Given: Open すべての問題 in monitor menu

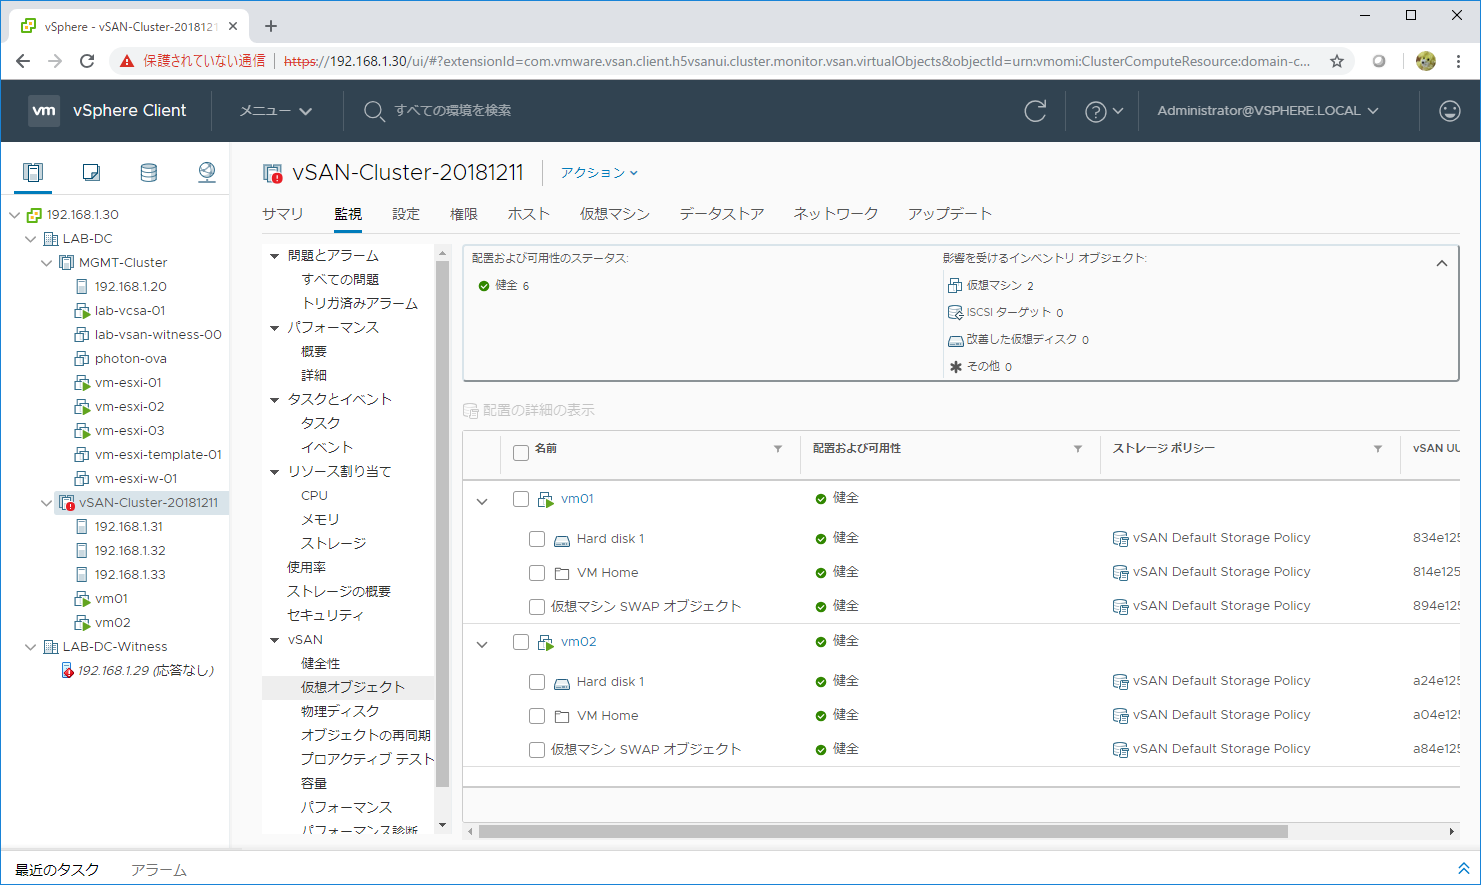Looking at the screenshot, I should pyautogui.click(x=340, y=280).
